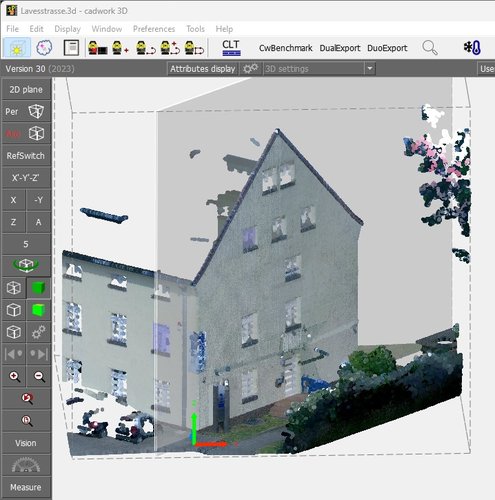
Task: Zoom out with the minus magnifier
Action: [x=39, y=376]
